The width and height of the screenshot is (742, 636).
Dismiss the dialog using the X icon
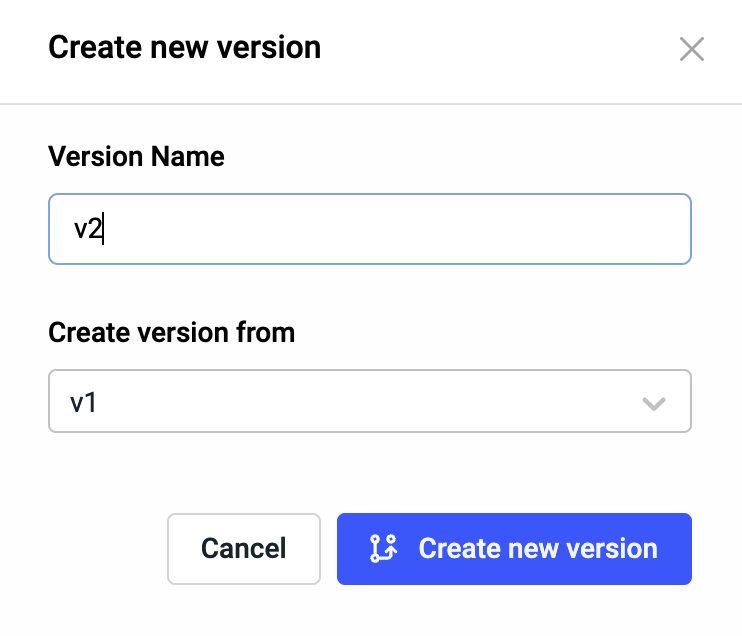[x=691, y=49]
